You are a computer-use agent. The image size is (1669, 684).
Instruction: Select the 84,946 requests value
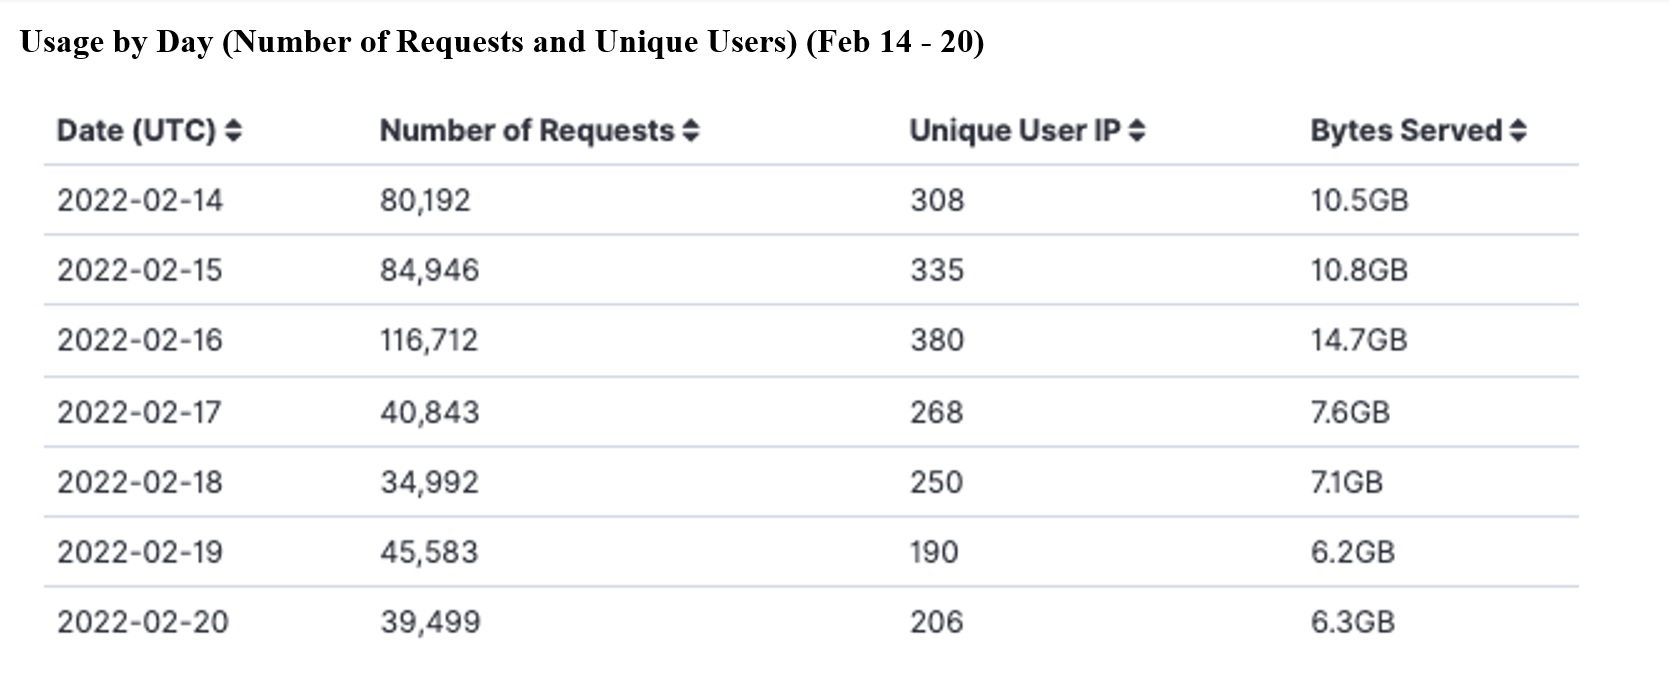tap(430, 270)
